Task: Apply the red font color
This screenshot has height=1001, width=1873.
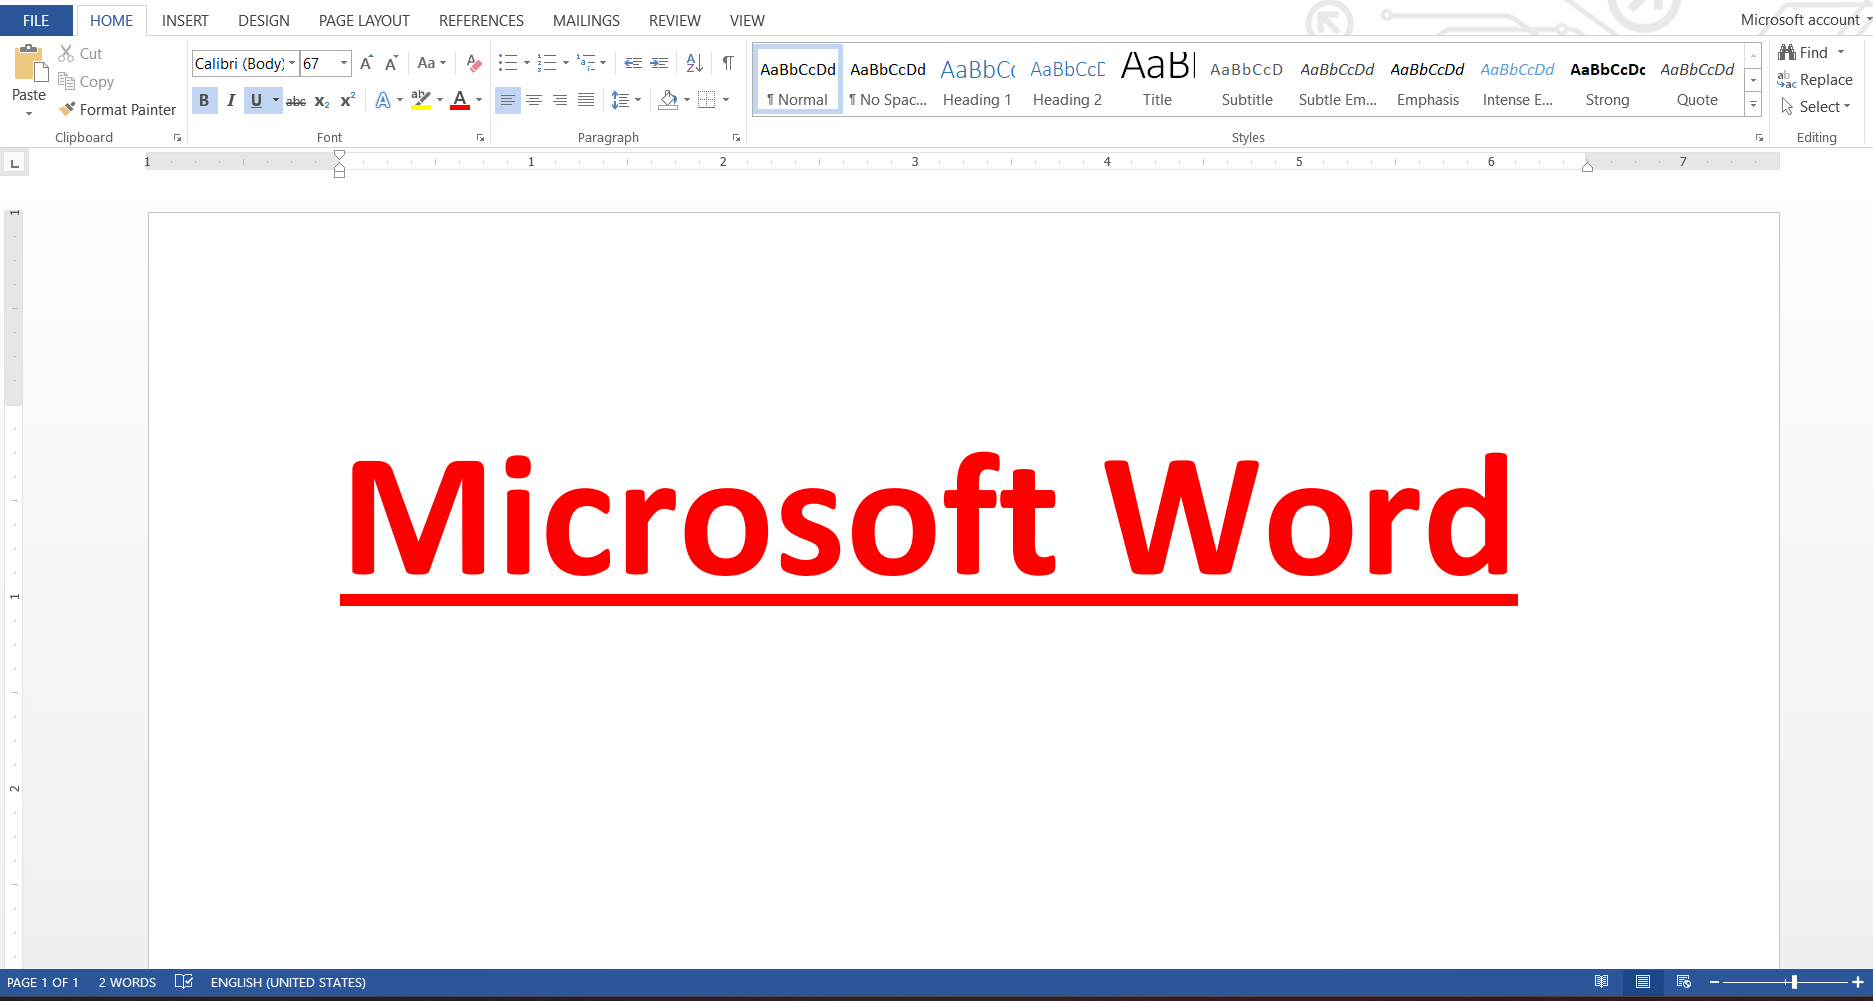Action: click(x=460, y=100)
